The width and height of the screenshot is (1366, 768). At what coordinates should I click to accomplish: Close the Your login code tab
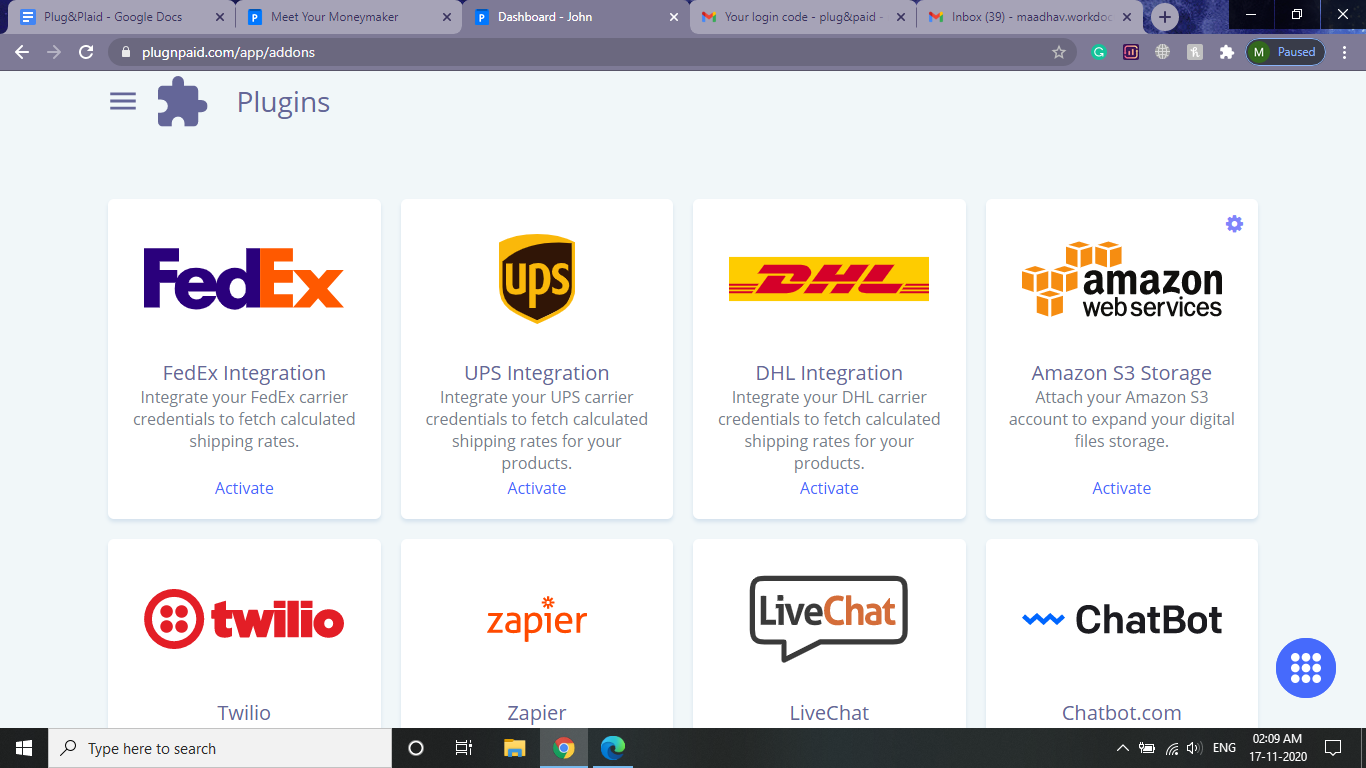(x=900, y=17)
